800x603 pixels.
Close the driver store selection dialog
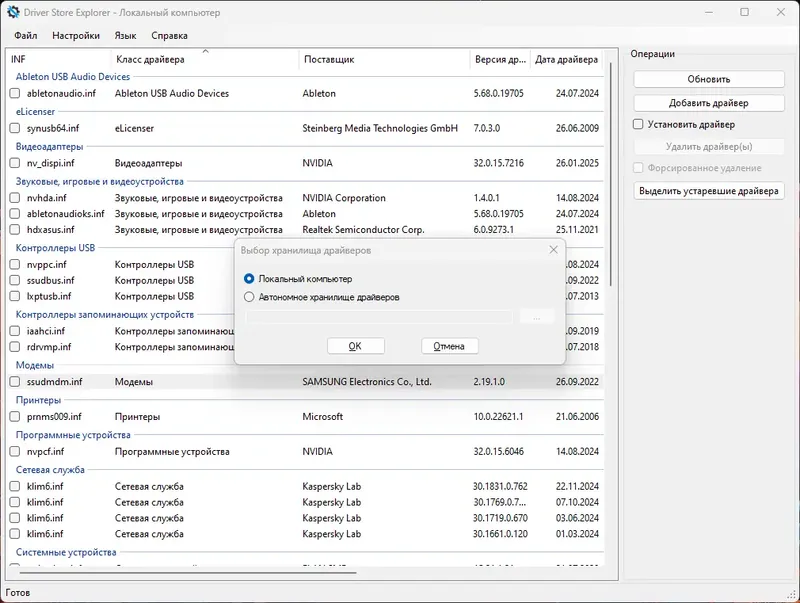pos(554,250)
